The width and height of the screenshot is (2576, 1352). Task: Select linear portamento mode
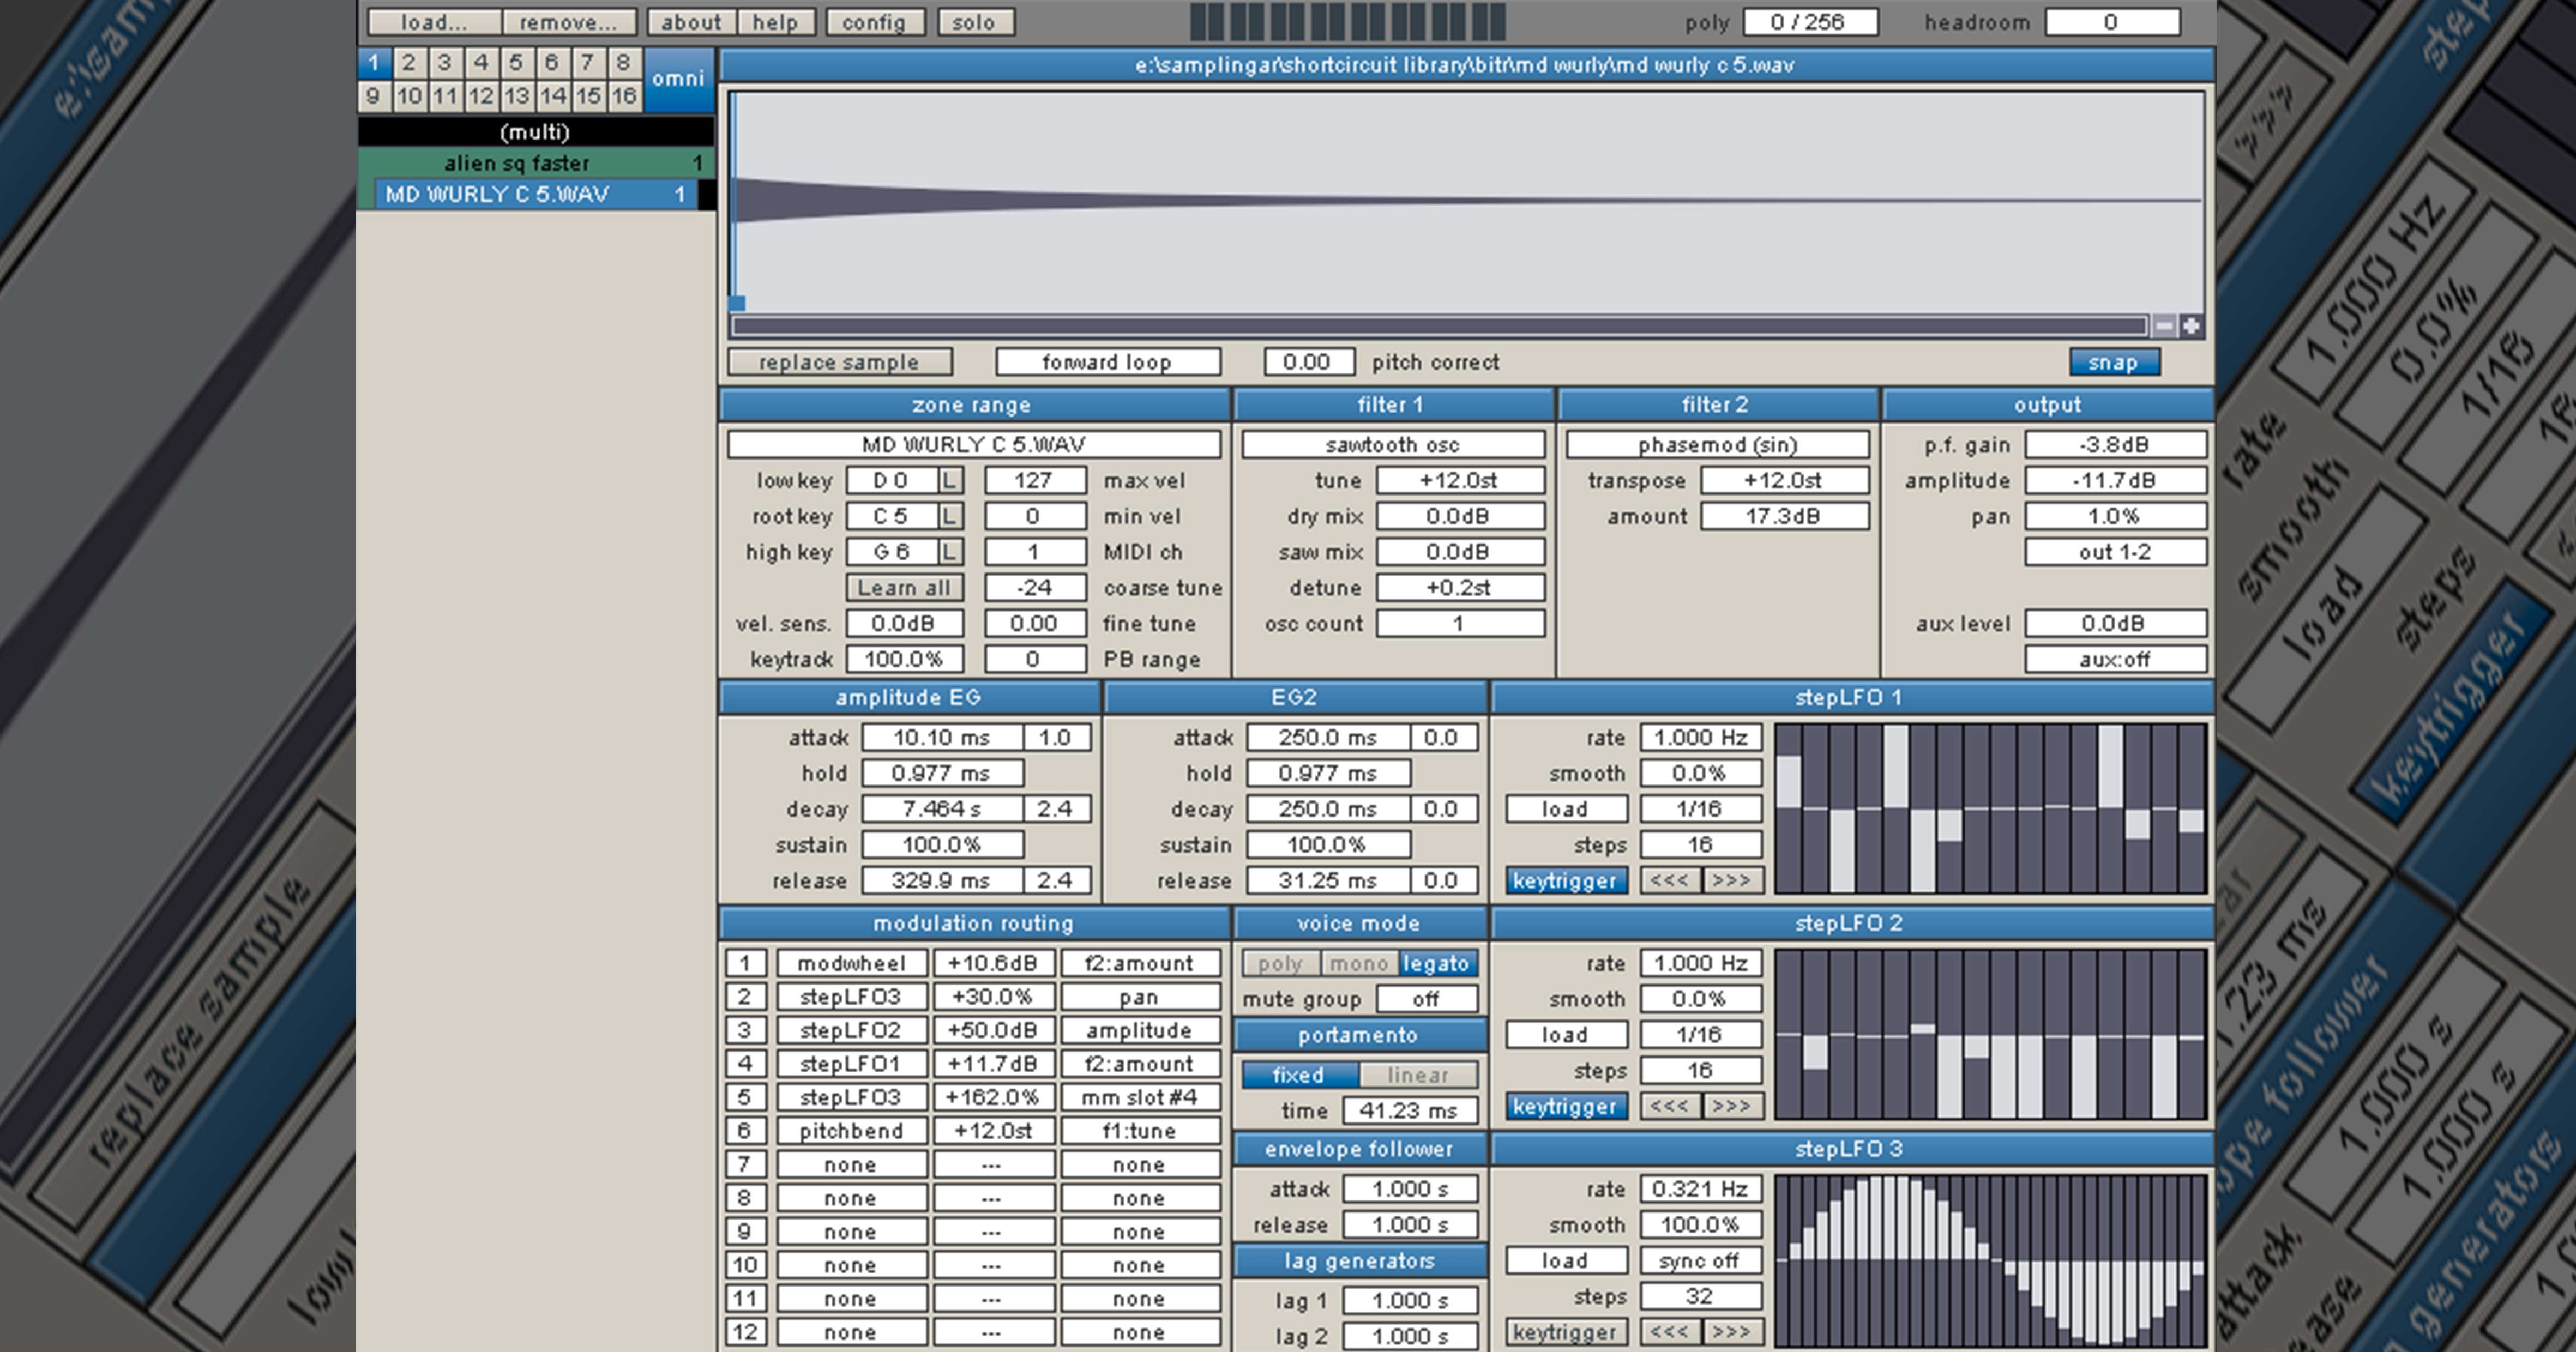click(x=1418, y=1075)
